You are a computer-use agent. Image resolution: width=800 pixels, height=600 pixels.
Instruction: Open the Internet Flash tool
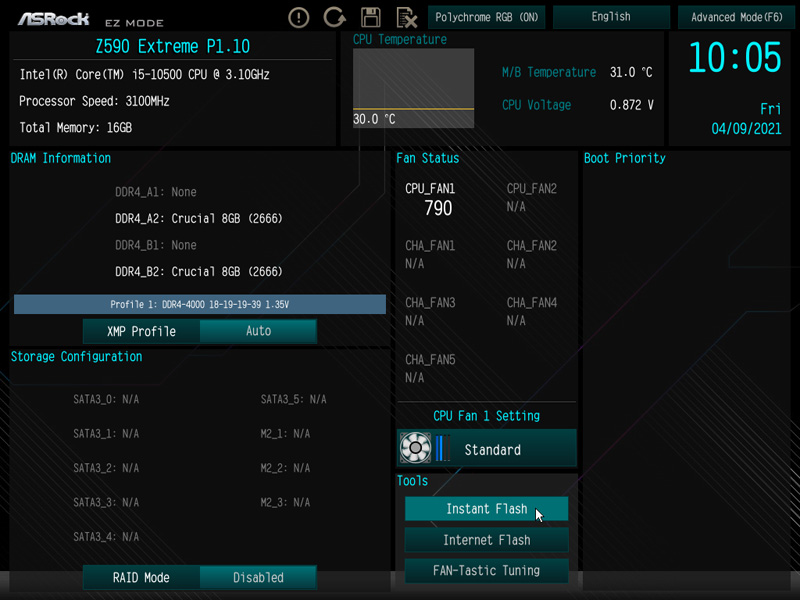pyautogui.click(x=486, y=540)
